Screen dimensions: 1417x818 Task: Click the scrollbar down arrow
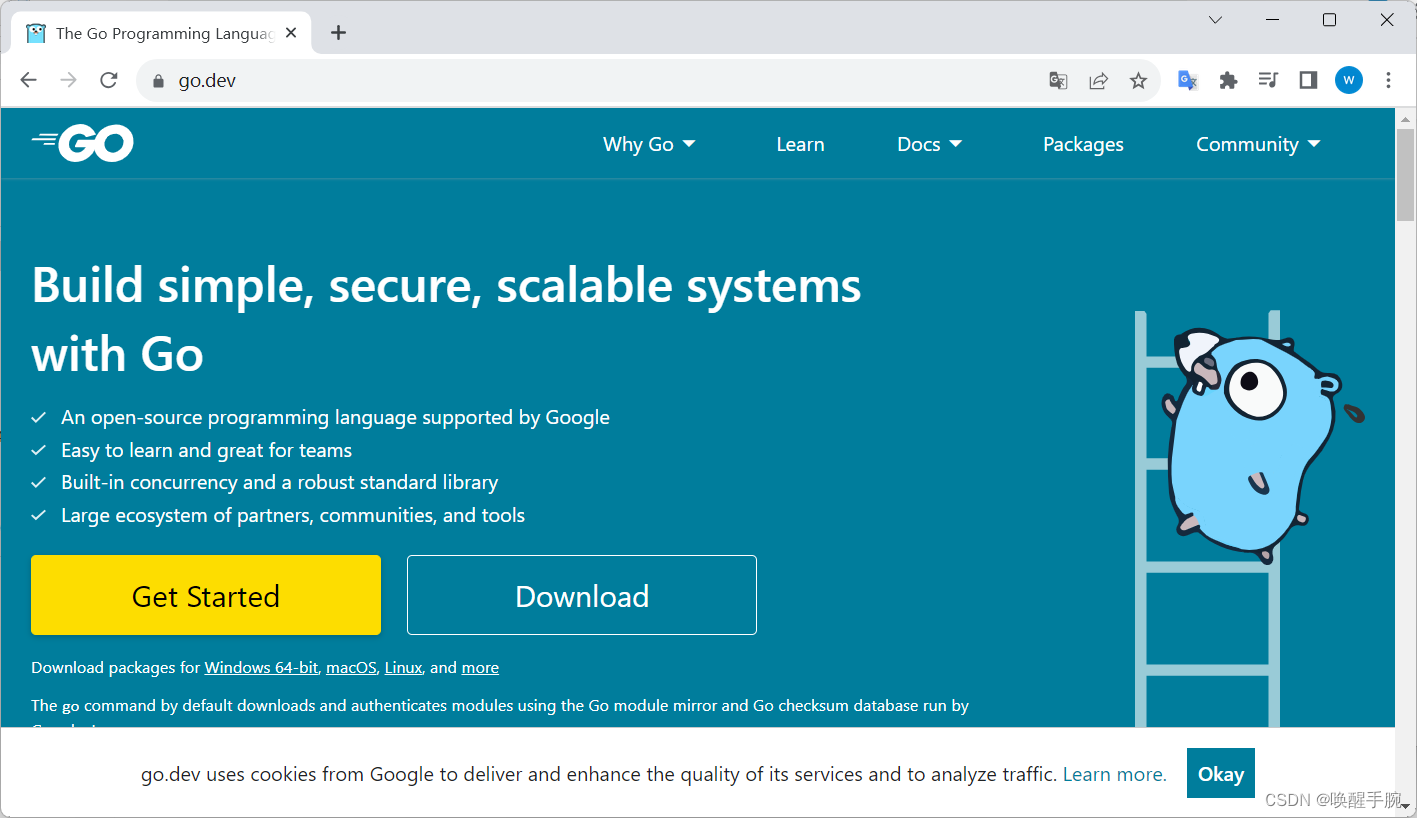pos(1405,808)
